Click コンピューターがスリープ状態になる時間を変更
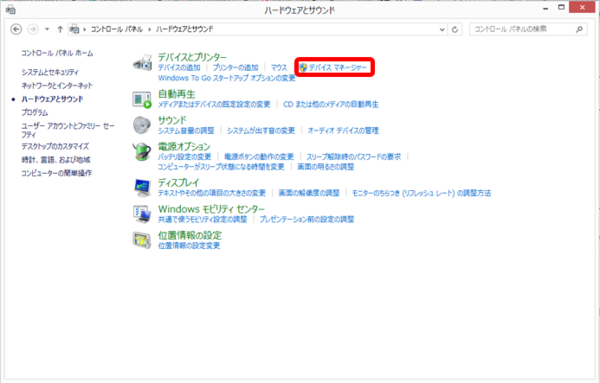Image resolution: width=600 pixels, height=383 pixels. coord(221,167)
